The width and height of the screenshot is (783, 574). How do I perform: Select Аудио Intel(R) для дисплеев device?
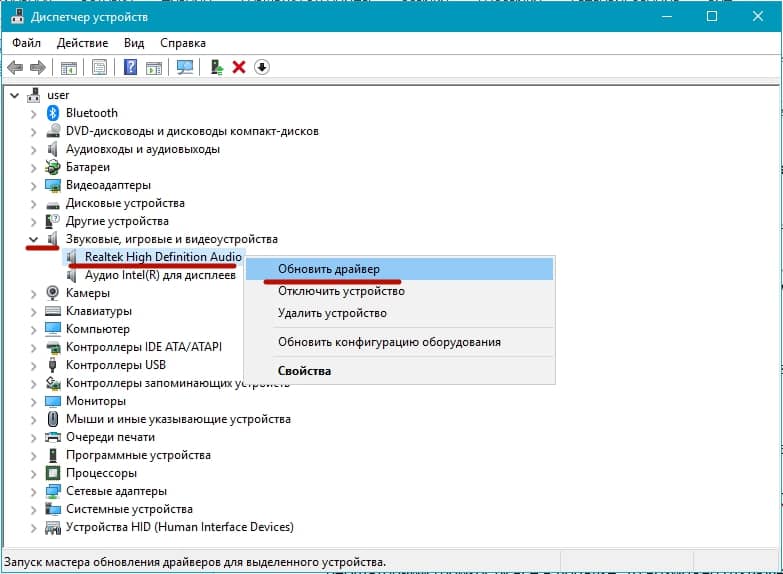160,275
